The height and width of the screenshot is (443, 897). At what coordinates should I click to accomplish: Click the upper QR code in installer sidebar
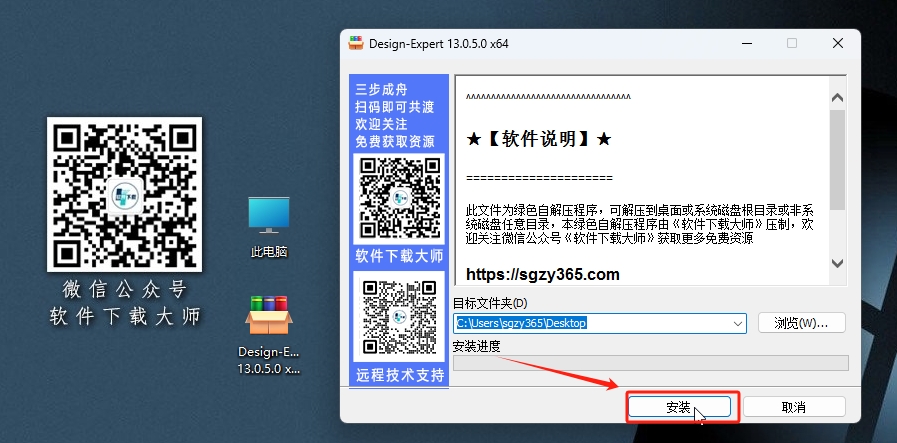399,198
